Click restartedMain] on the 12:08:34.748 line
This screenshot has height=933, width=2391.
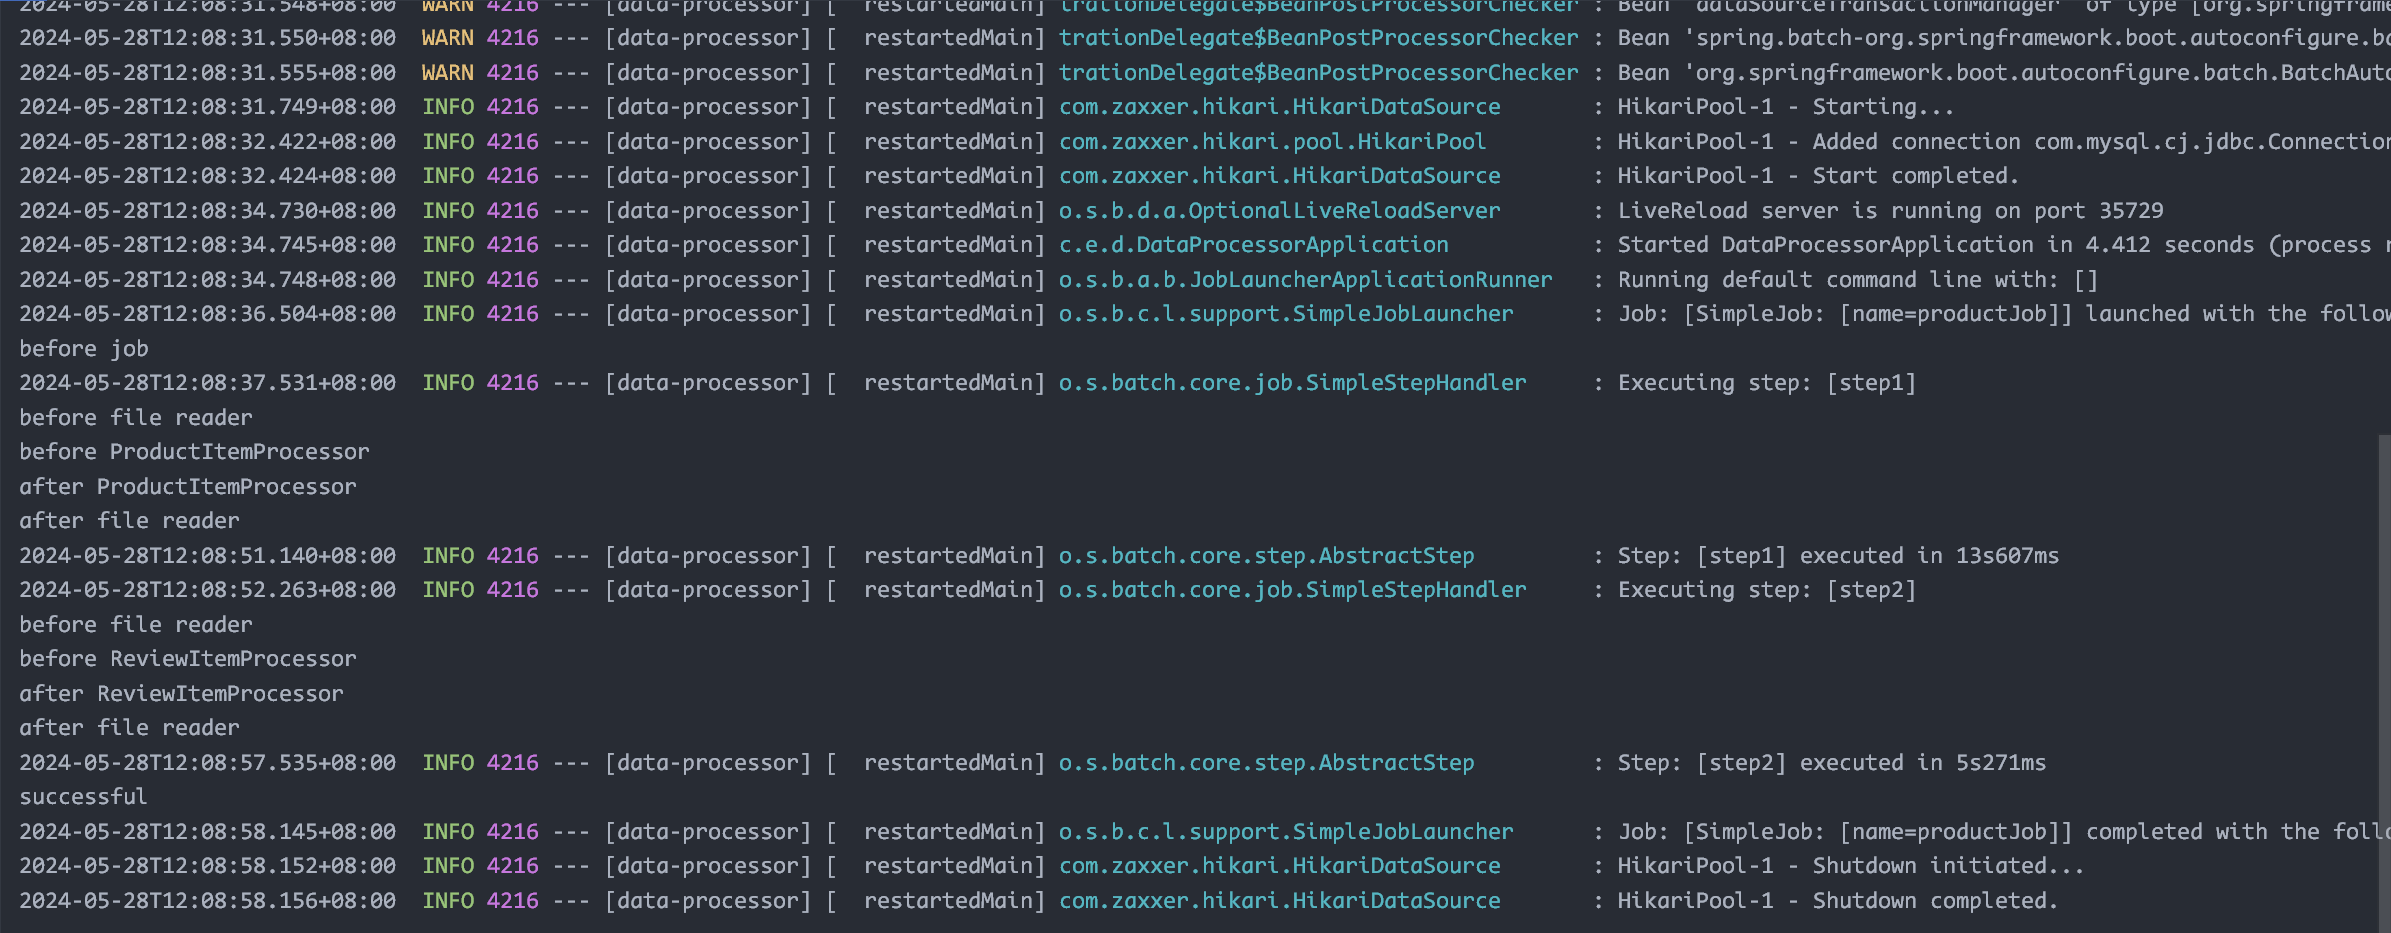coord(954,280)
